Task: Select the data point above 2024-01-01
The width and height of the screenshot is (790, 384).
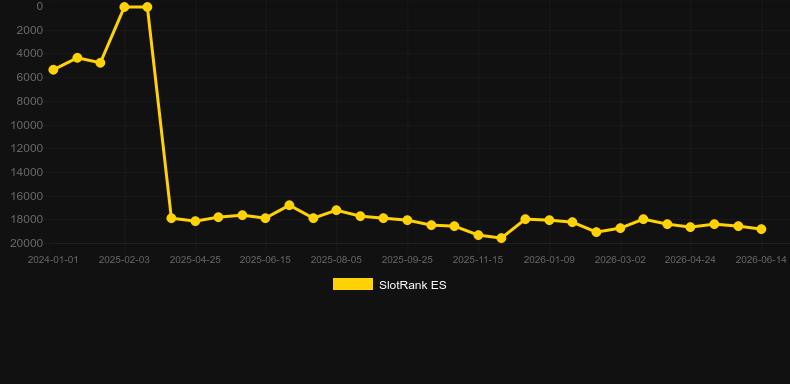Action: pos(53,70)
